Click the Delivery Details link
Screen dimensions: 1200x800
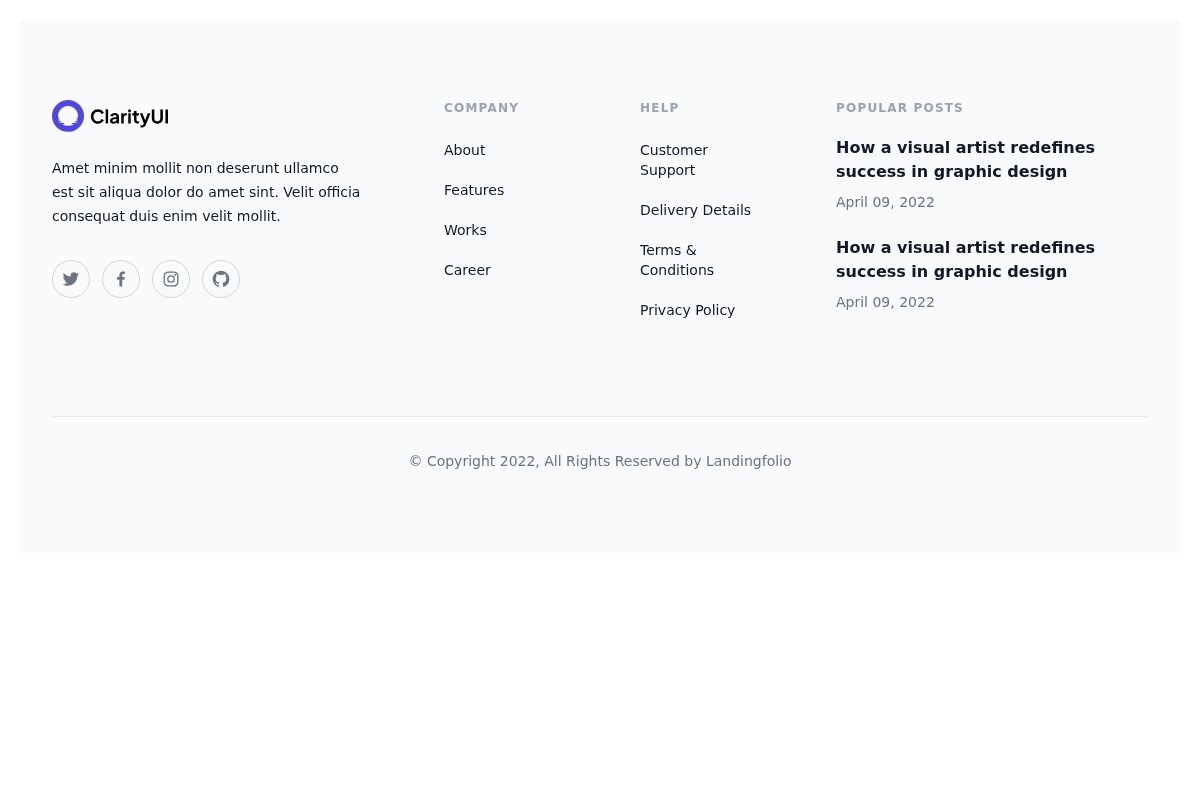click(x=695, y=210)
